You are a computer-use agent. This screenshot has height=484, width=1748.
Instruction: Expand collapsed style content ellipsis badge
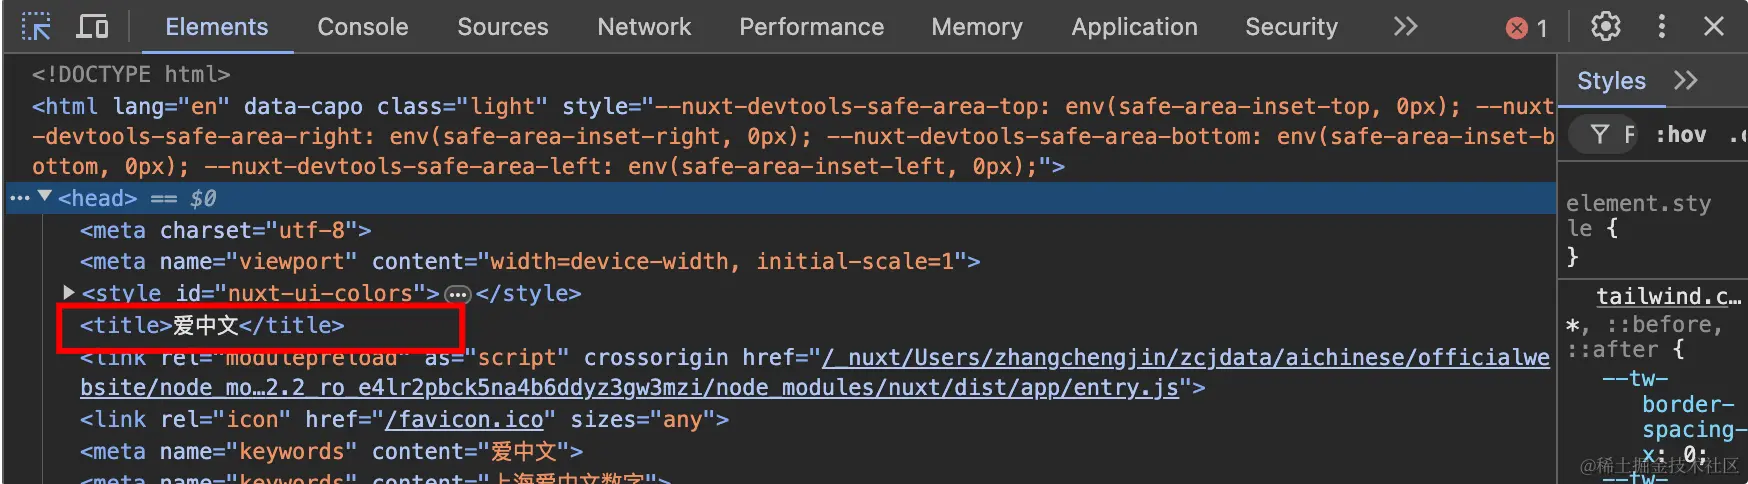click(x=457, y=294)
